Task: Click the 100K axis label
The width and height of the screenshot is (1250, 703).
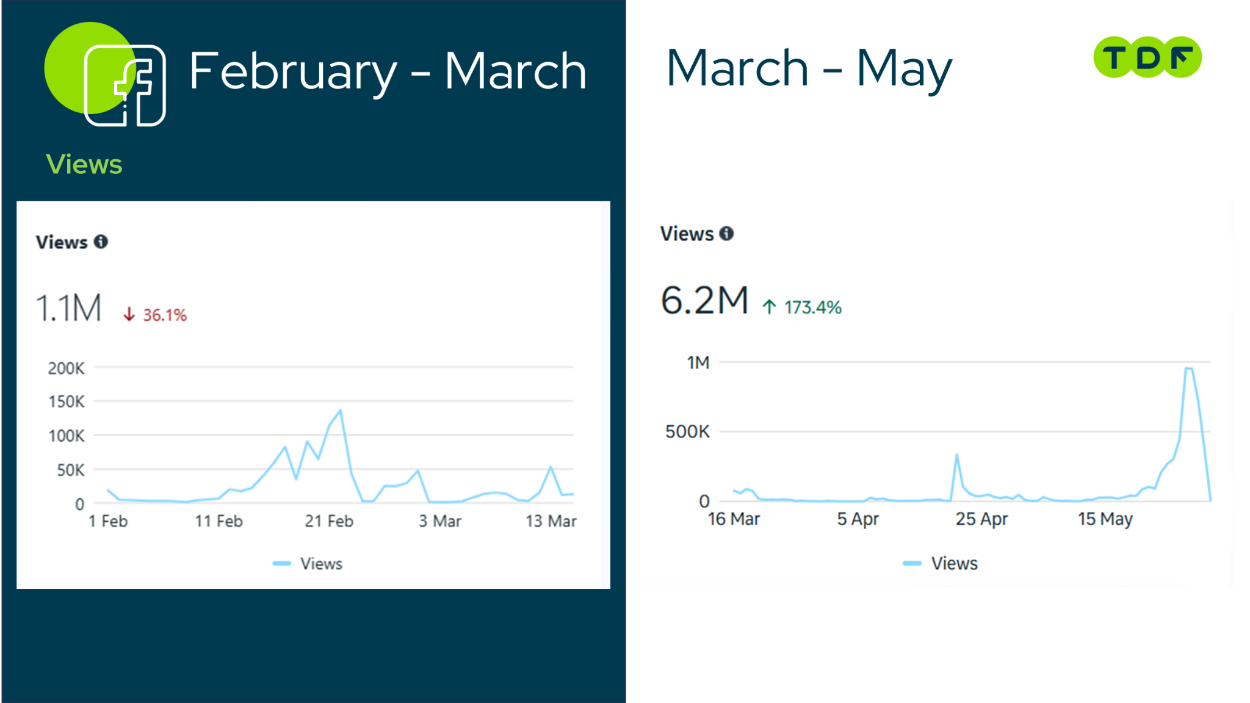Action: pyautogui.click(x=66, y=436)
